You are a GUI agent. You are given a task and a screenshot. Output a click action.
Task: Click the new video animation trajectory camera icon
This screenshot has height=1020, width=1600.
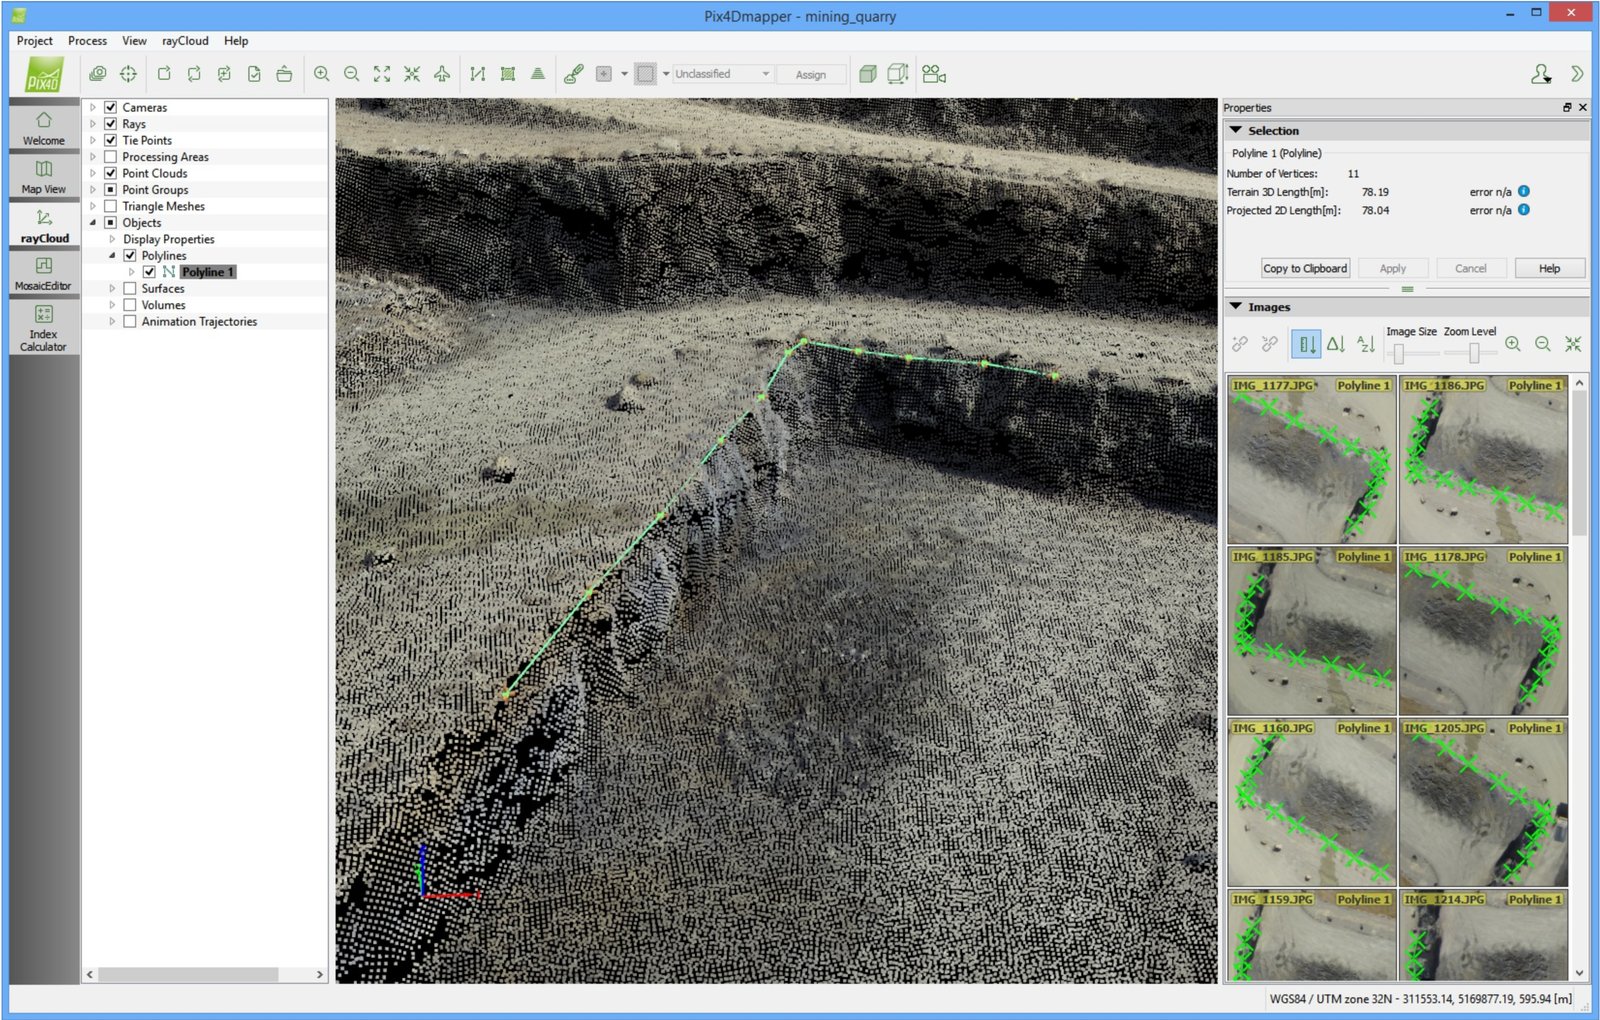tap(934, 74)
